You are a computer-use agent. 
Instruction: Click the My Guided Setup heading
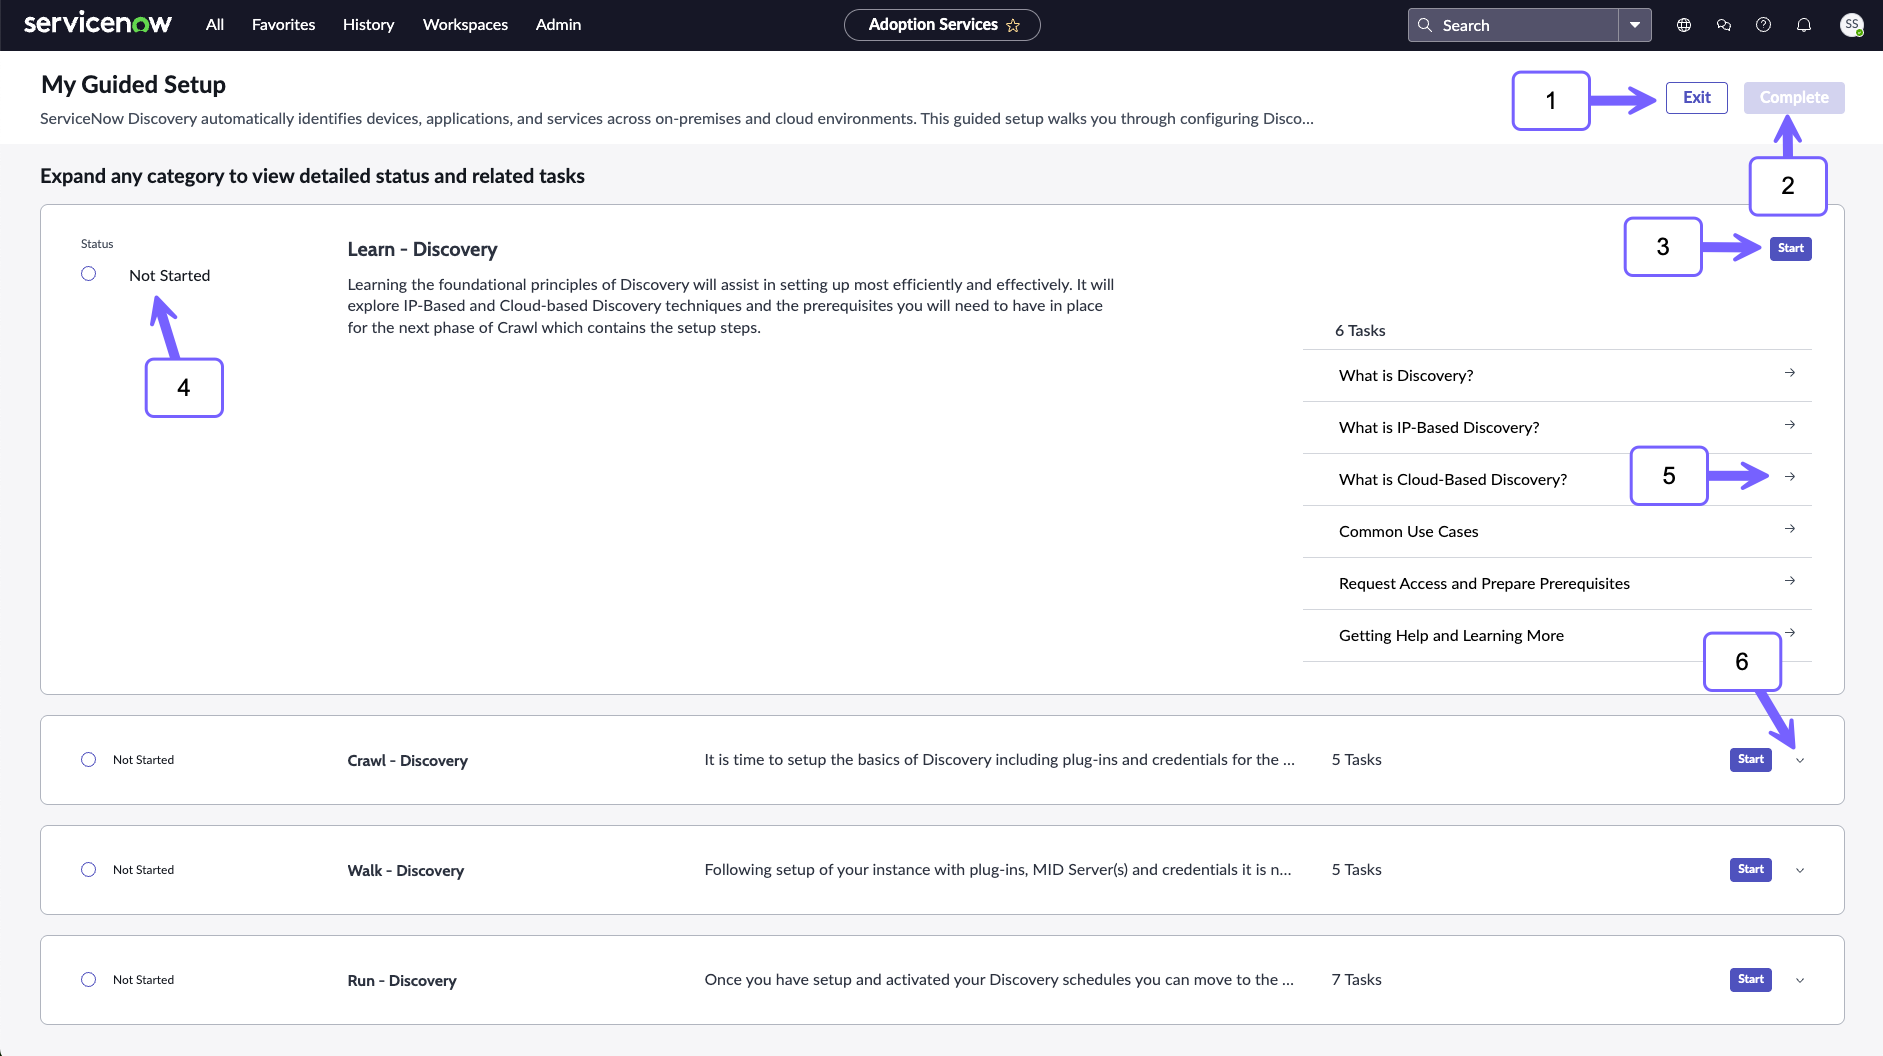[x=133, y=85]
